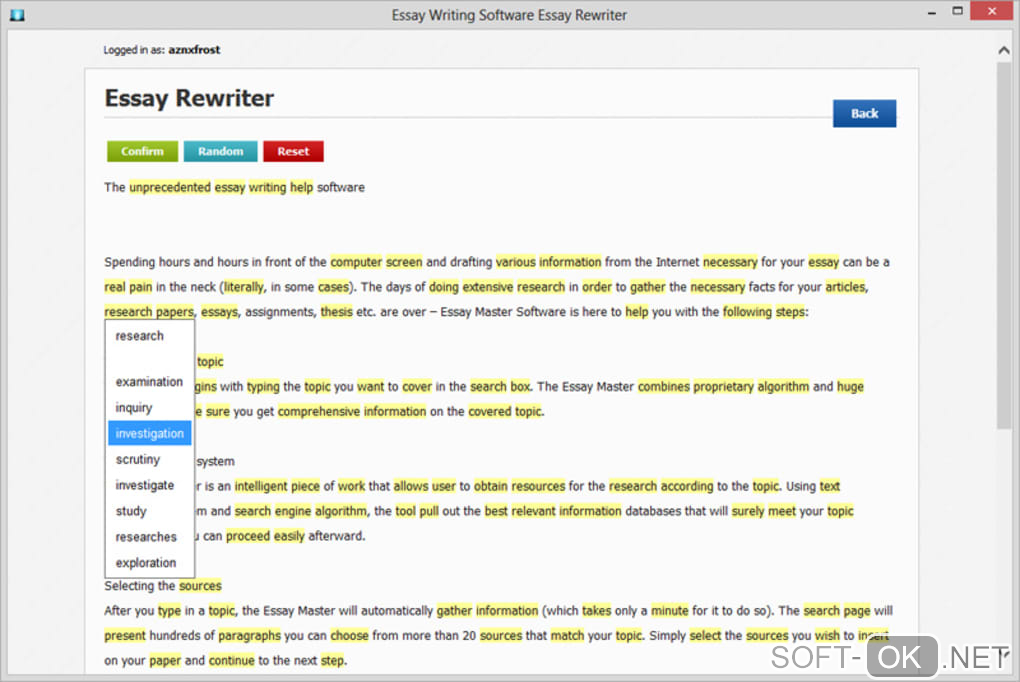Click highlighted word 'unprecedented'
This screenshot has height=682, width=1020.
click(x=170, y=187)
